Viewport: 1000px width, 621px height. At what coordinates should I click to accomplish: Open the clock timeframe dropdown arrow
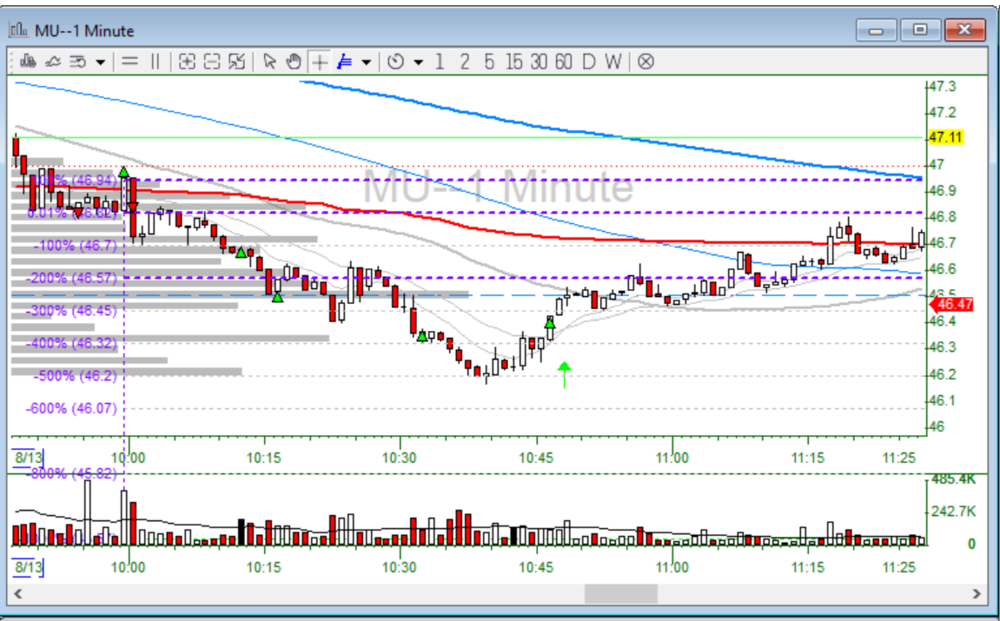418,62
